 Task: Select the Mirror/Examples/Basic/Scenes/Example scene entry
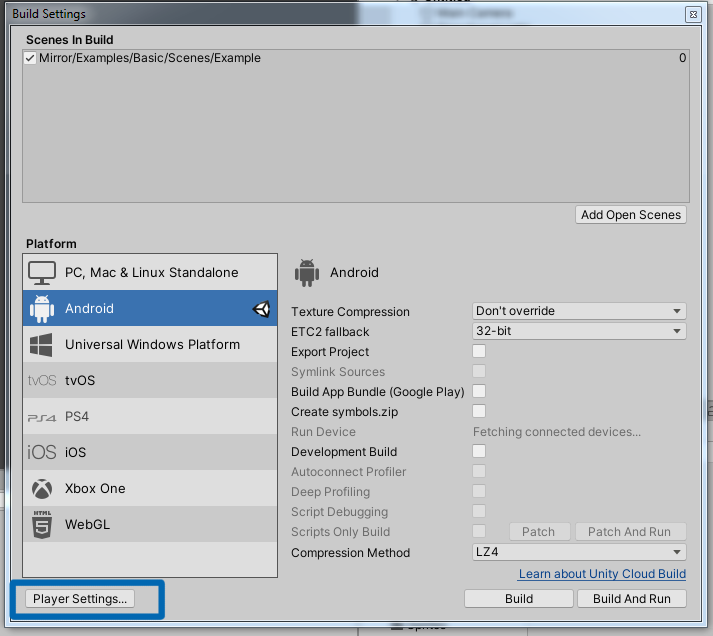pos(356,58)
